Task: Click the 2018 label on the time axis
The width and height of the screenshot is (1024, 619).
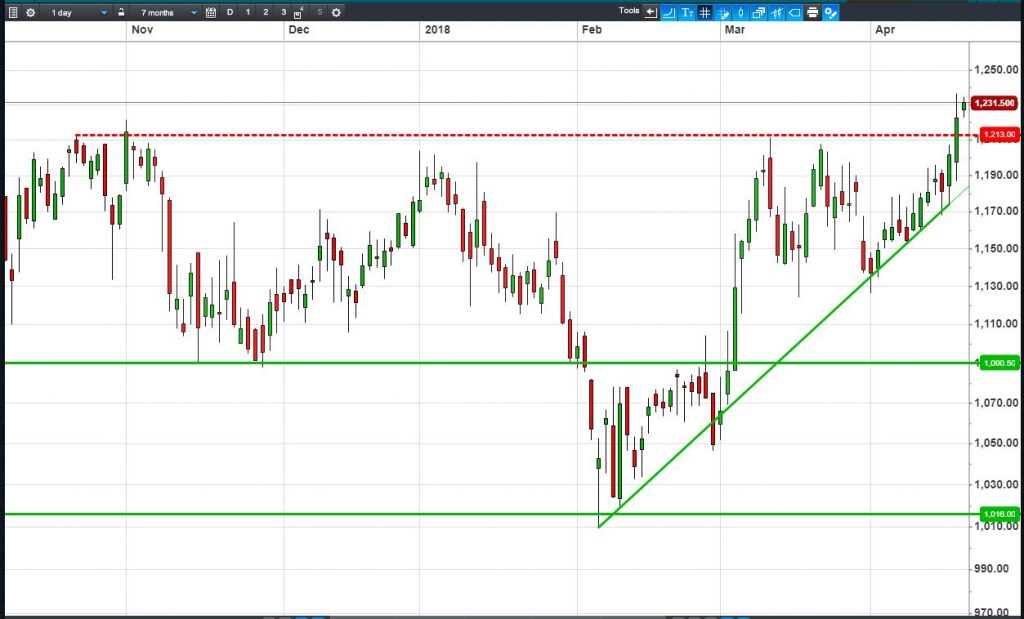Action: coord(437,30)
